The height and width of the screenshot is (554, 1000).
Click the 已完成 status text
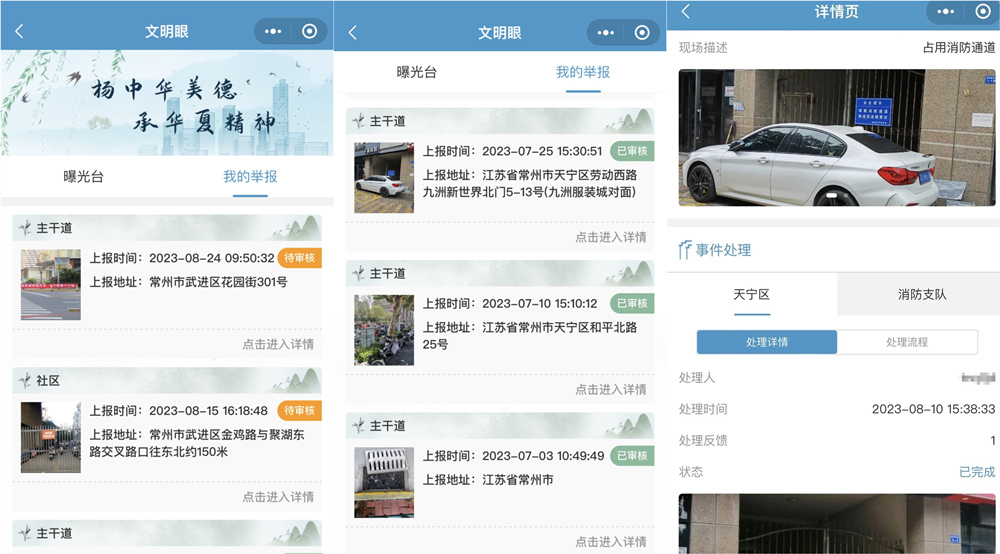[x=977, y=472]
